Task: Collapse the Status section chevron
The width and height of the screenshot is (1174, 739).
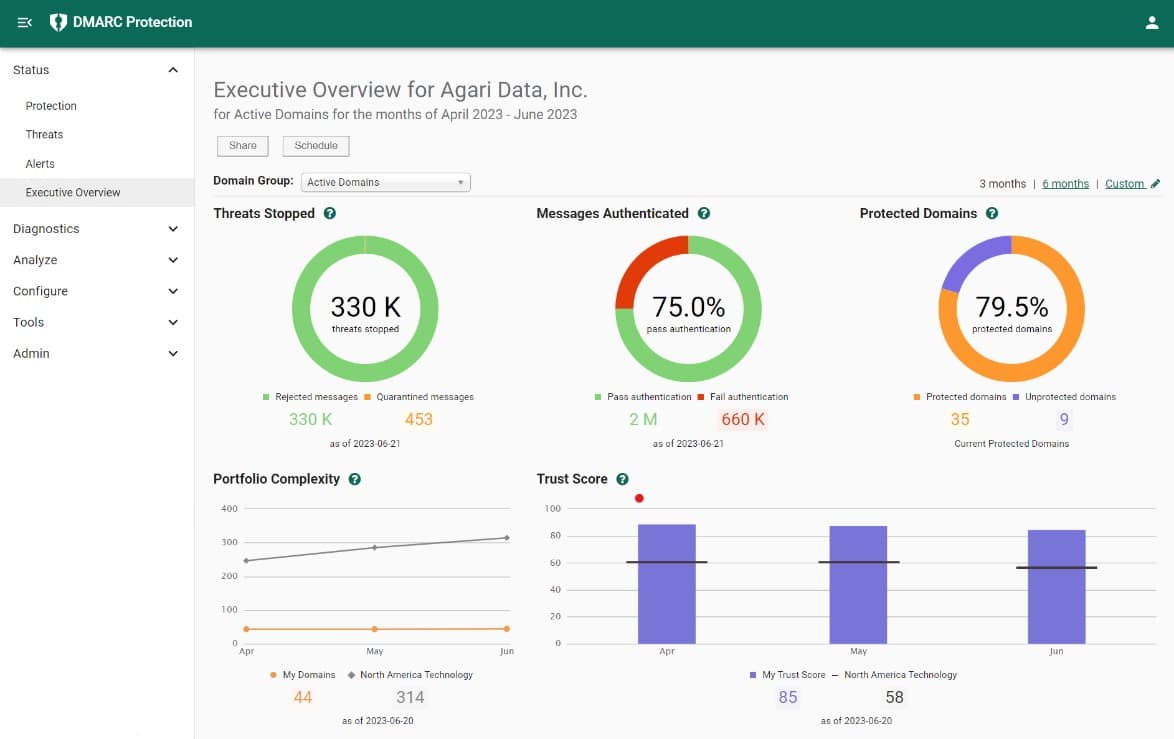Action: pos(173,70)
